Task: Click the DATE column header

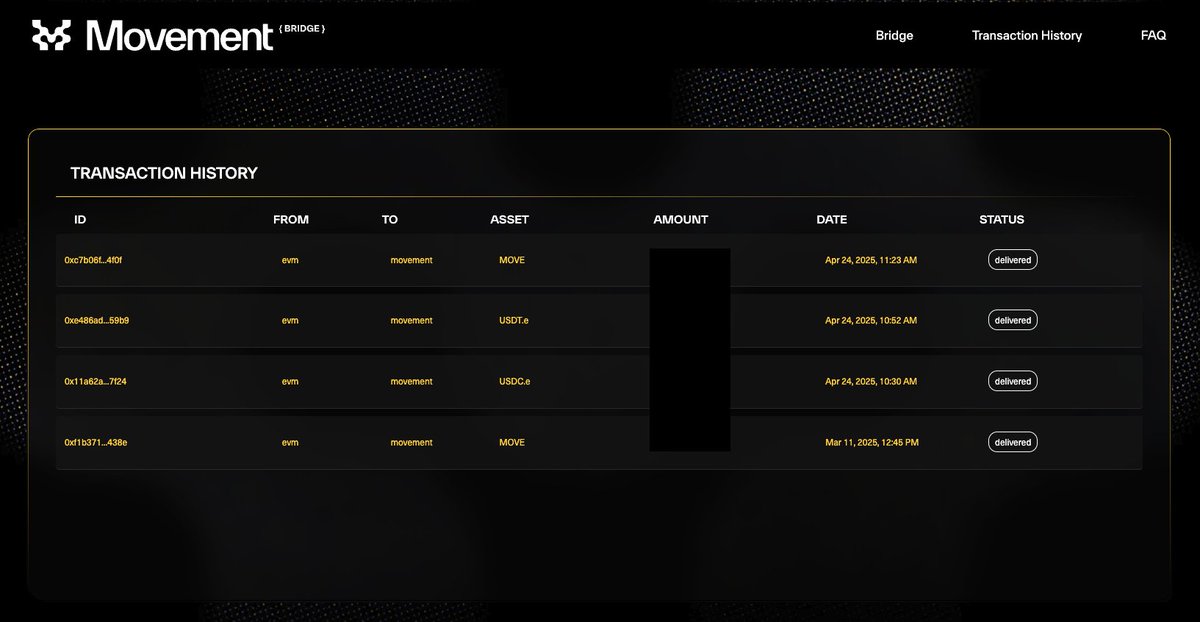Action: pos(831,219)
